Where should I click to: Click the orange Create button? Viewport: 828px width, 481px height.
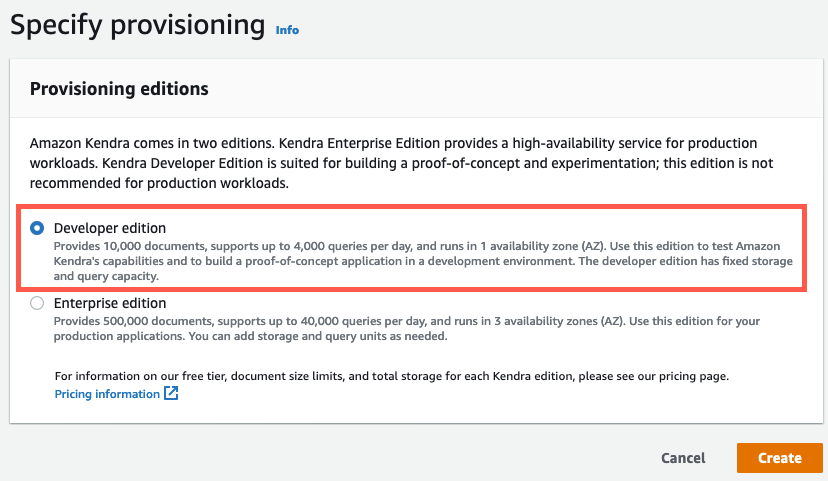click(779, 458)
